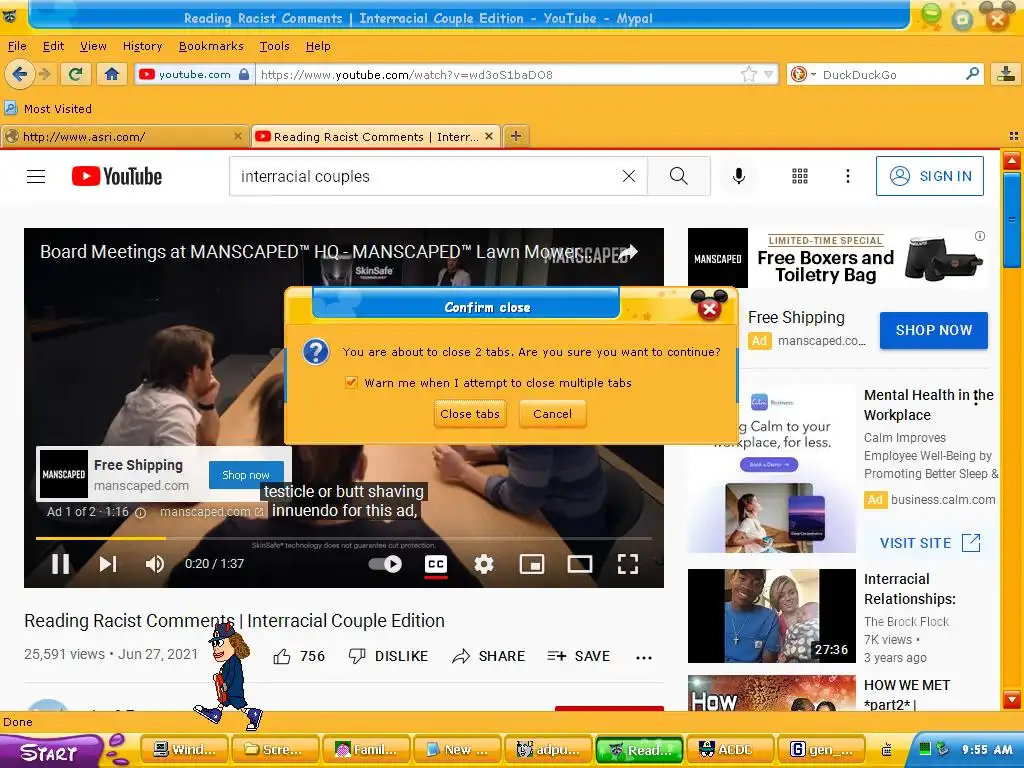Click the SIGN IN button
This screenshot has width=1024, height=768.
[x=929, y=176]
